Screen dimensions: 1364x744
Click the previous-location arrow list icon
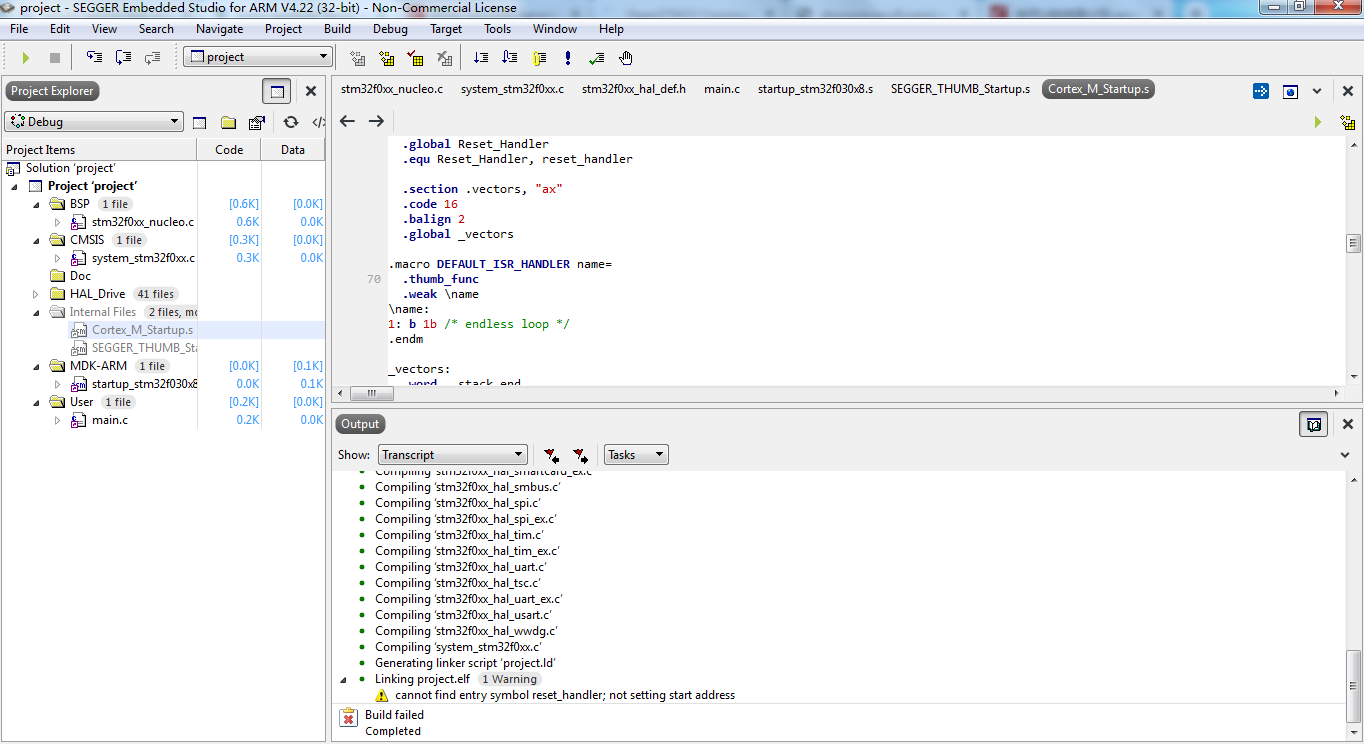[x=510, y=58]
